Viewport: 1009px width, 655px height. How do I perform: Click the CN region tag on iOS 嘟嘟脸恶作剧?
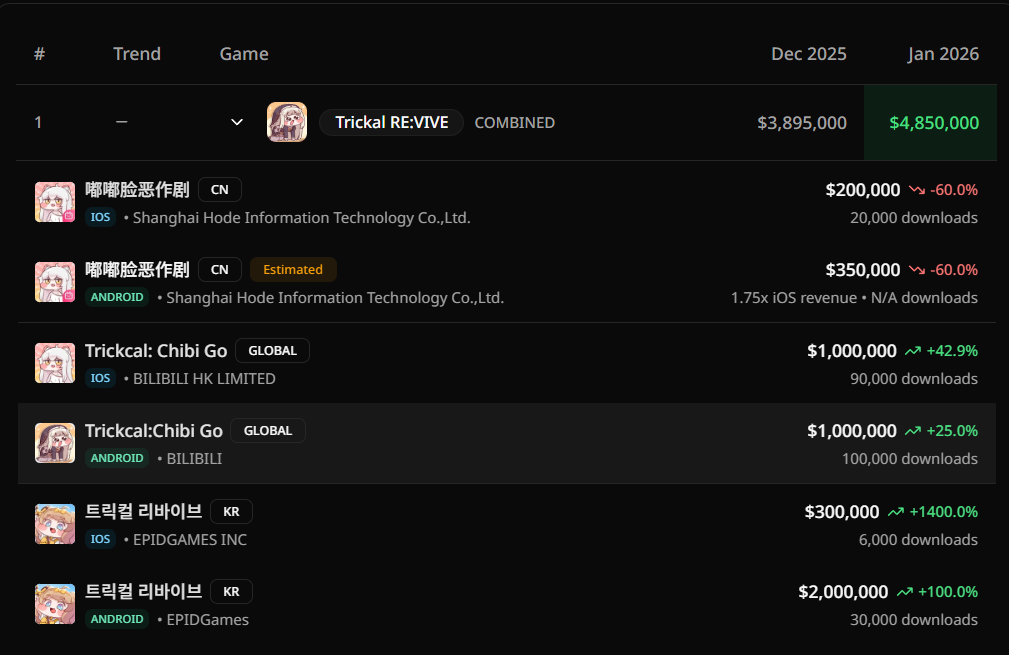[x=219, y=190]
